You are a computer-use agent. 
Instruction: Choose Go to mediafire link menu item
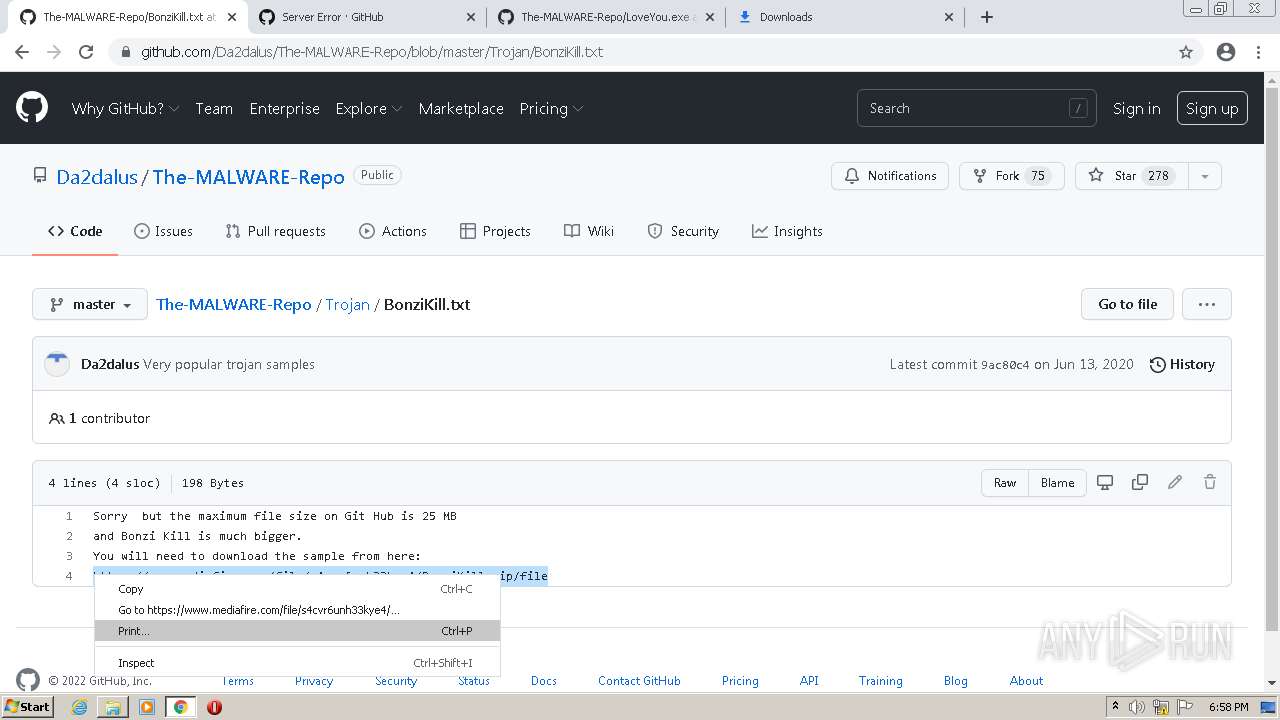point(297,610)
